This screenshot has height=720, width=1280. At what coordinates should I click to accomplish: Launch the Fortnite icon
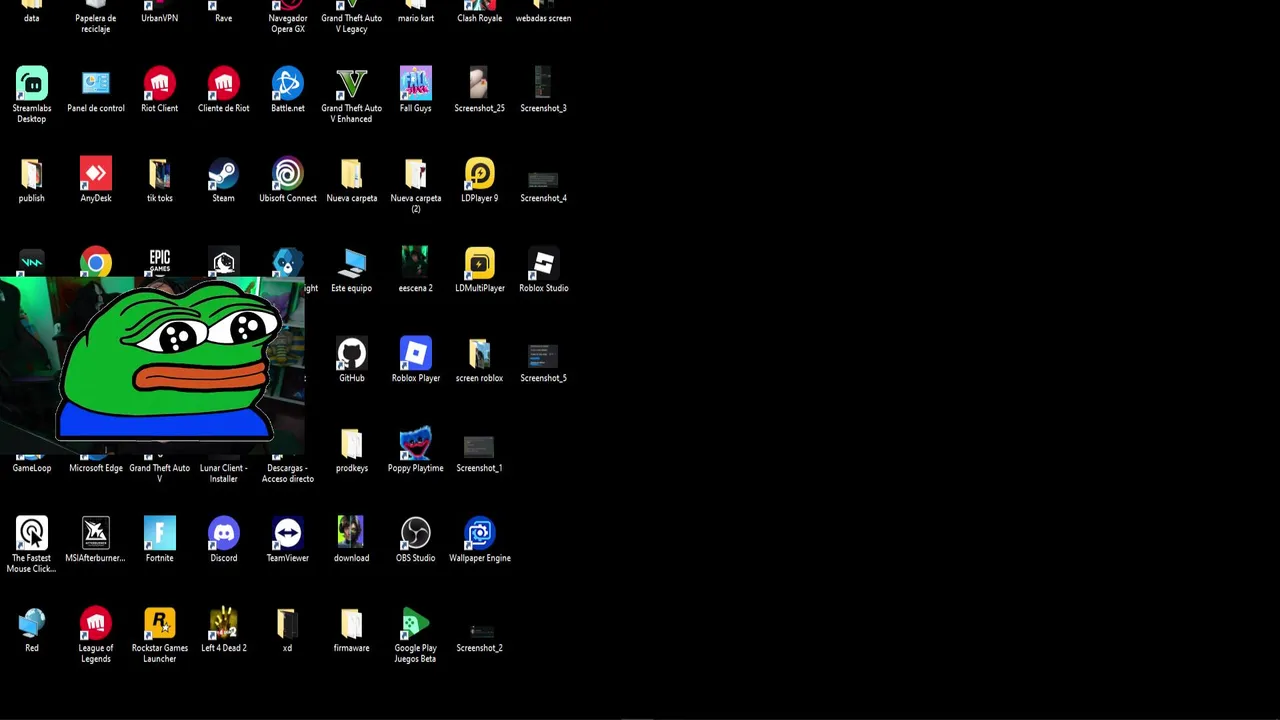point(159,534)
